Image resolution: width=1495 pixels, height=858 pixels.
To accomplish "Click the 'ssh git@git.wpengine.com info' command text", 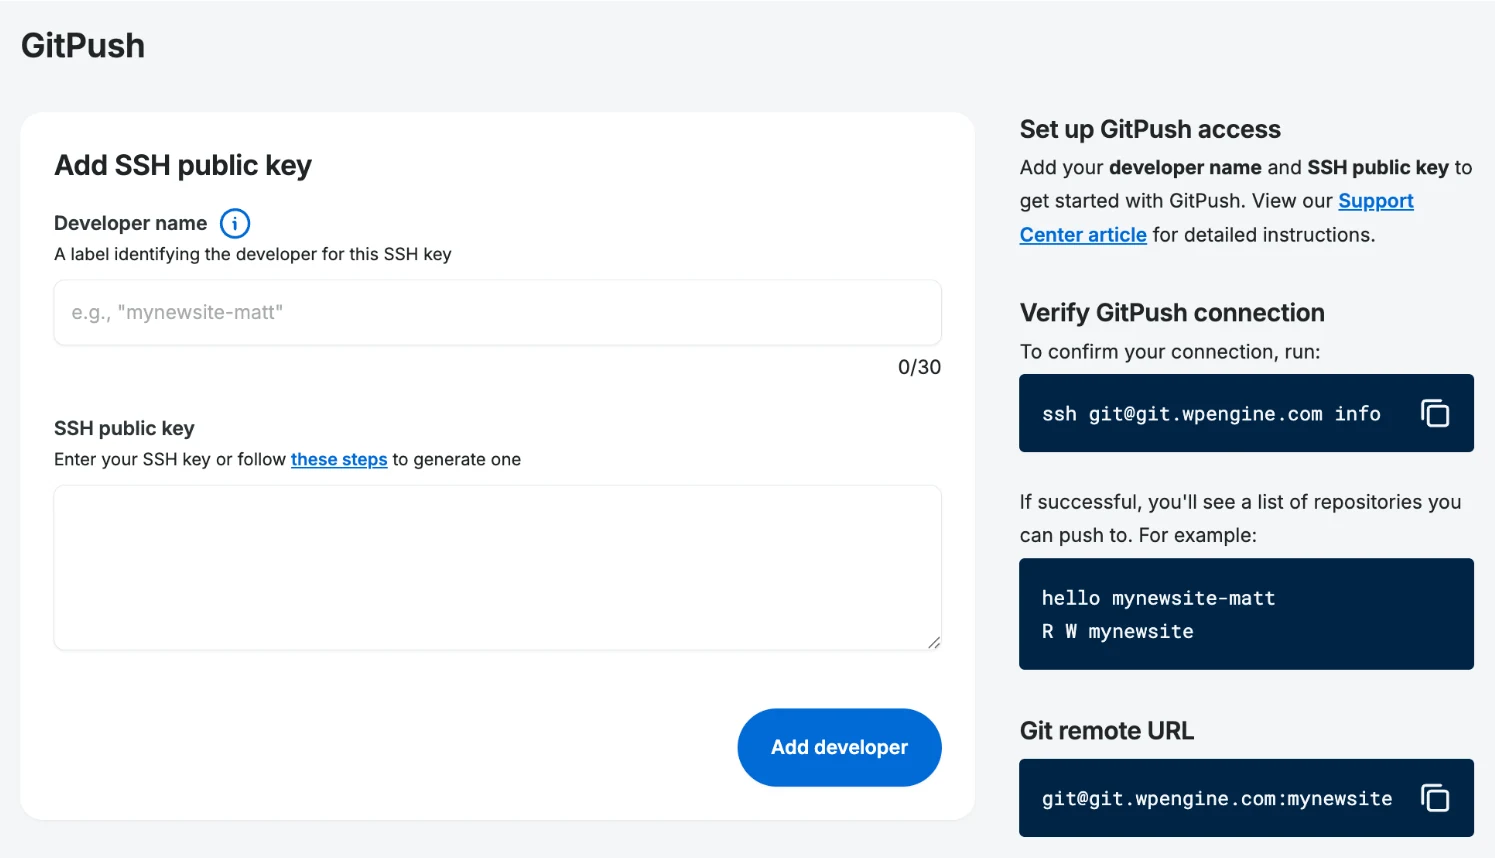I will point(1211,414).
